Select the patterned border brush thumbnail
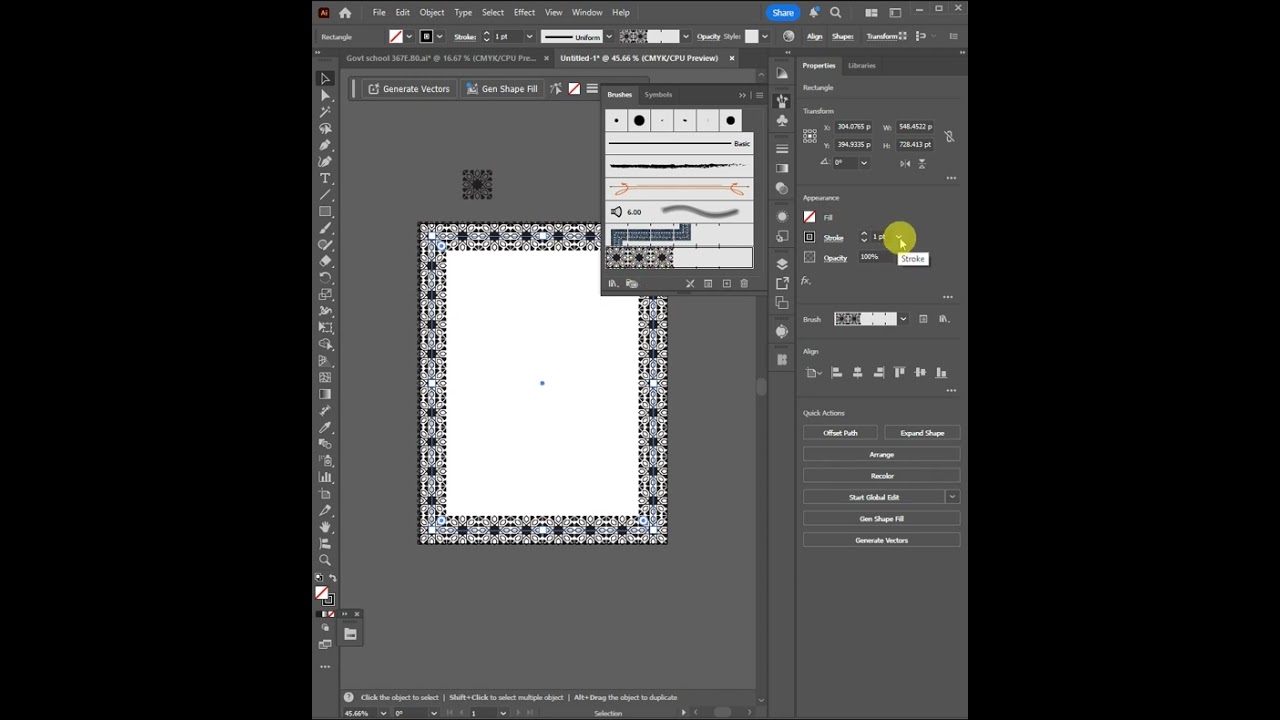This screenshot has height=720, width=1280. 679,259
